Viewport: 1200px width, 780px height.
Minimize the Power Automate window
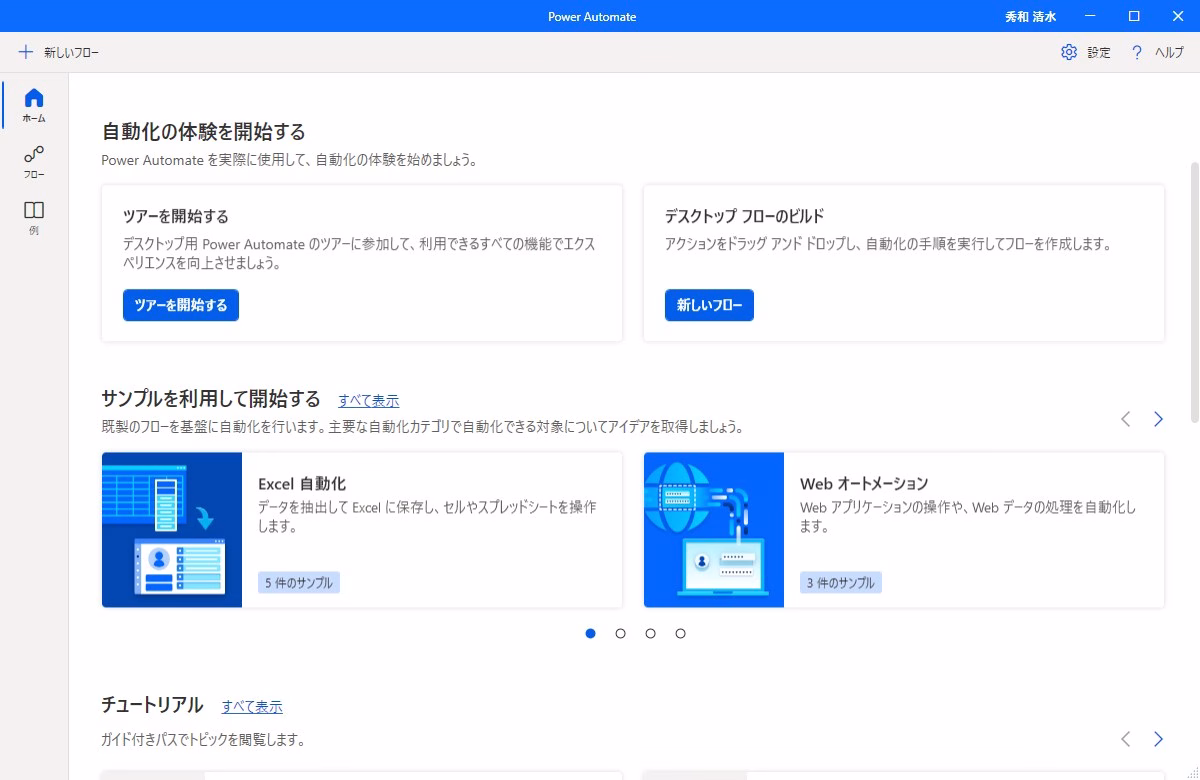coord(1090,16)
